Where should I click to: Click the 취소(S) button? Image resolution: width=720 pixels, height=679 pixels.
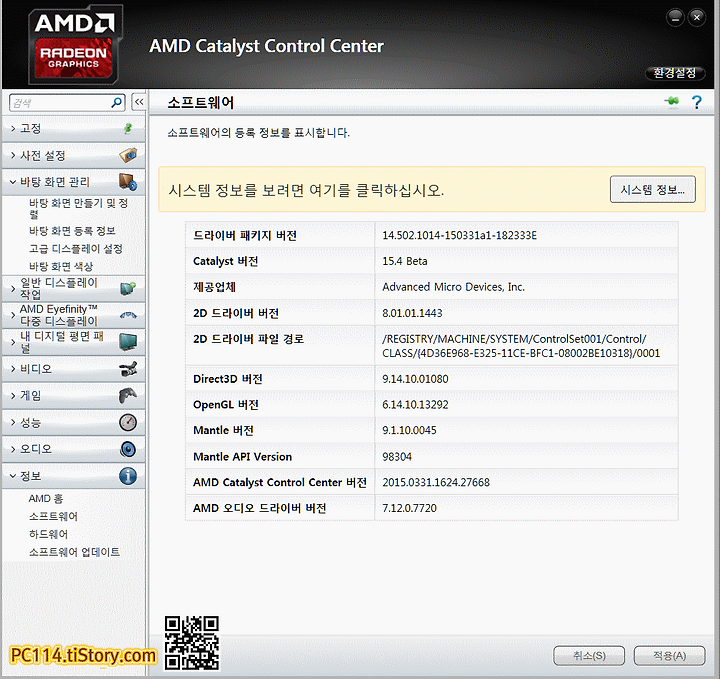point(589,656)
